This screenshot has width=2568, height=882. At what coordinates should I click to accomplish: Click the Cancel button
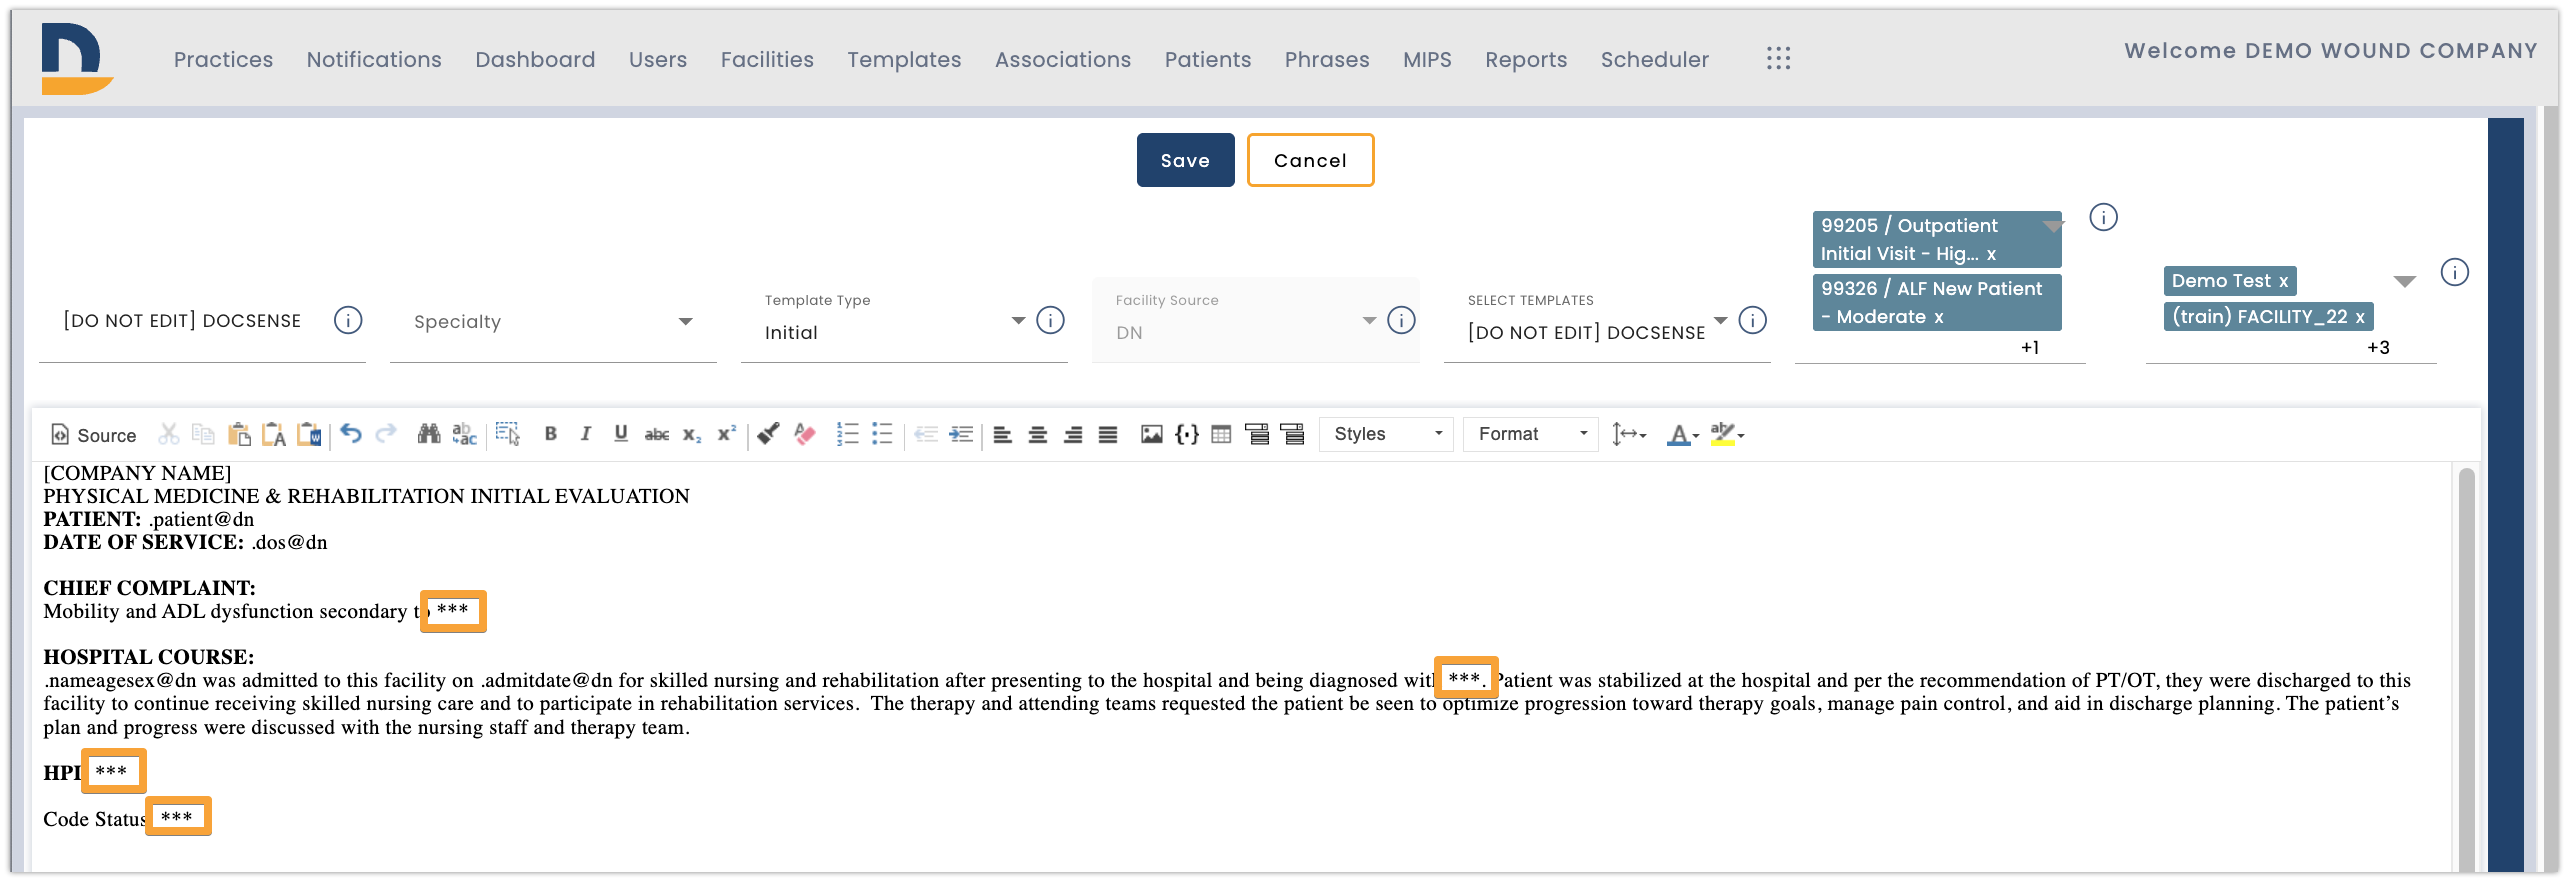pos(1310,160)
